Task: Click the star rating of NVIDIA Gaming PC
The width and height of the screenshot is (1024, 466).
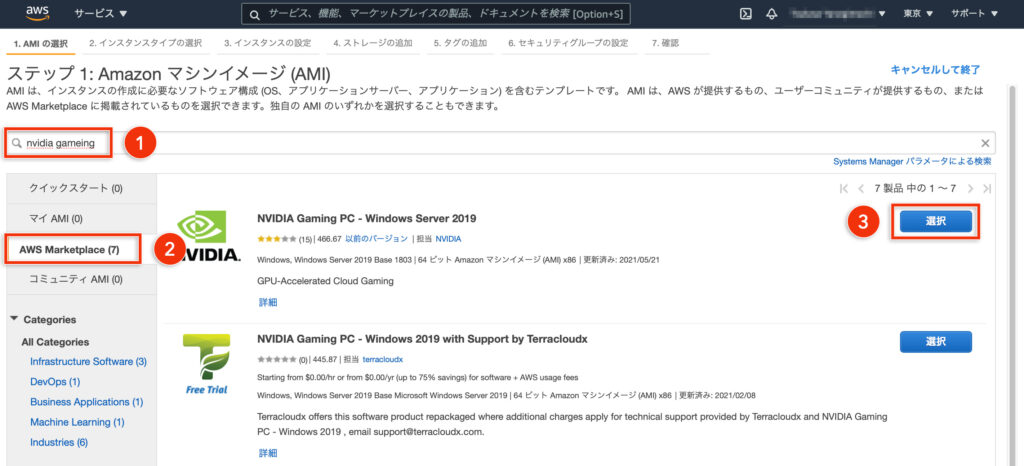Action: click(277, 239)
